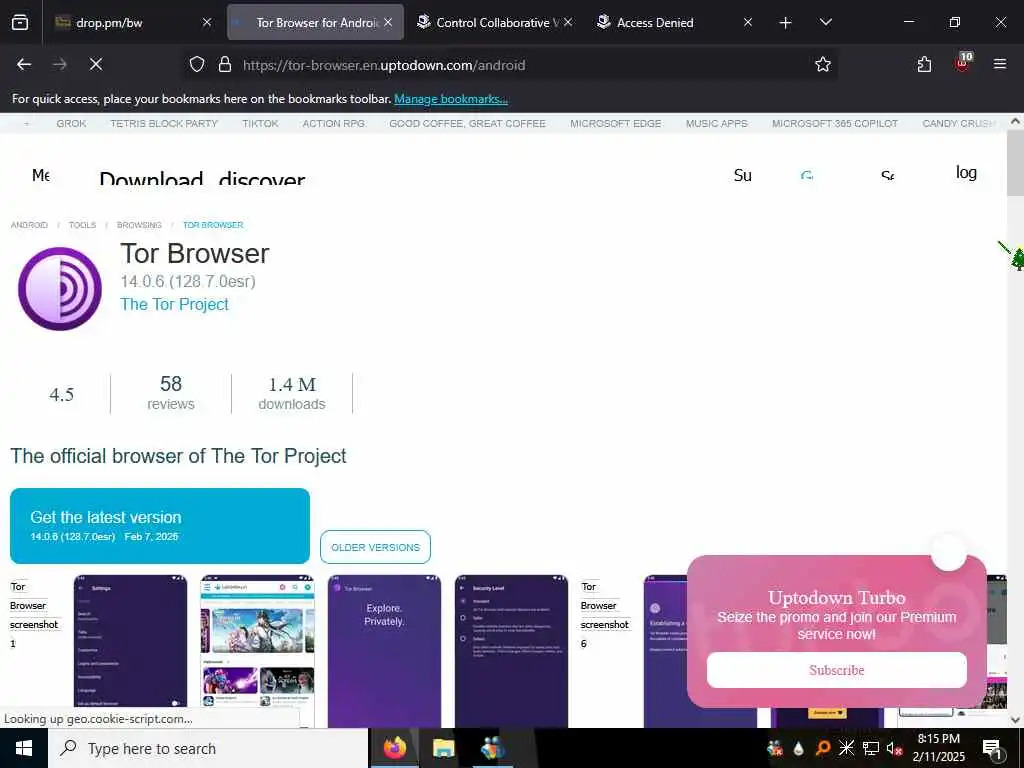The width and height of the screenshot is (1024, 768).
Task: Click the volume muted tray icon
Action: pos(894,748)
